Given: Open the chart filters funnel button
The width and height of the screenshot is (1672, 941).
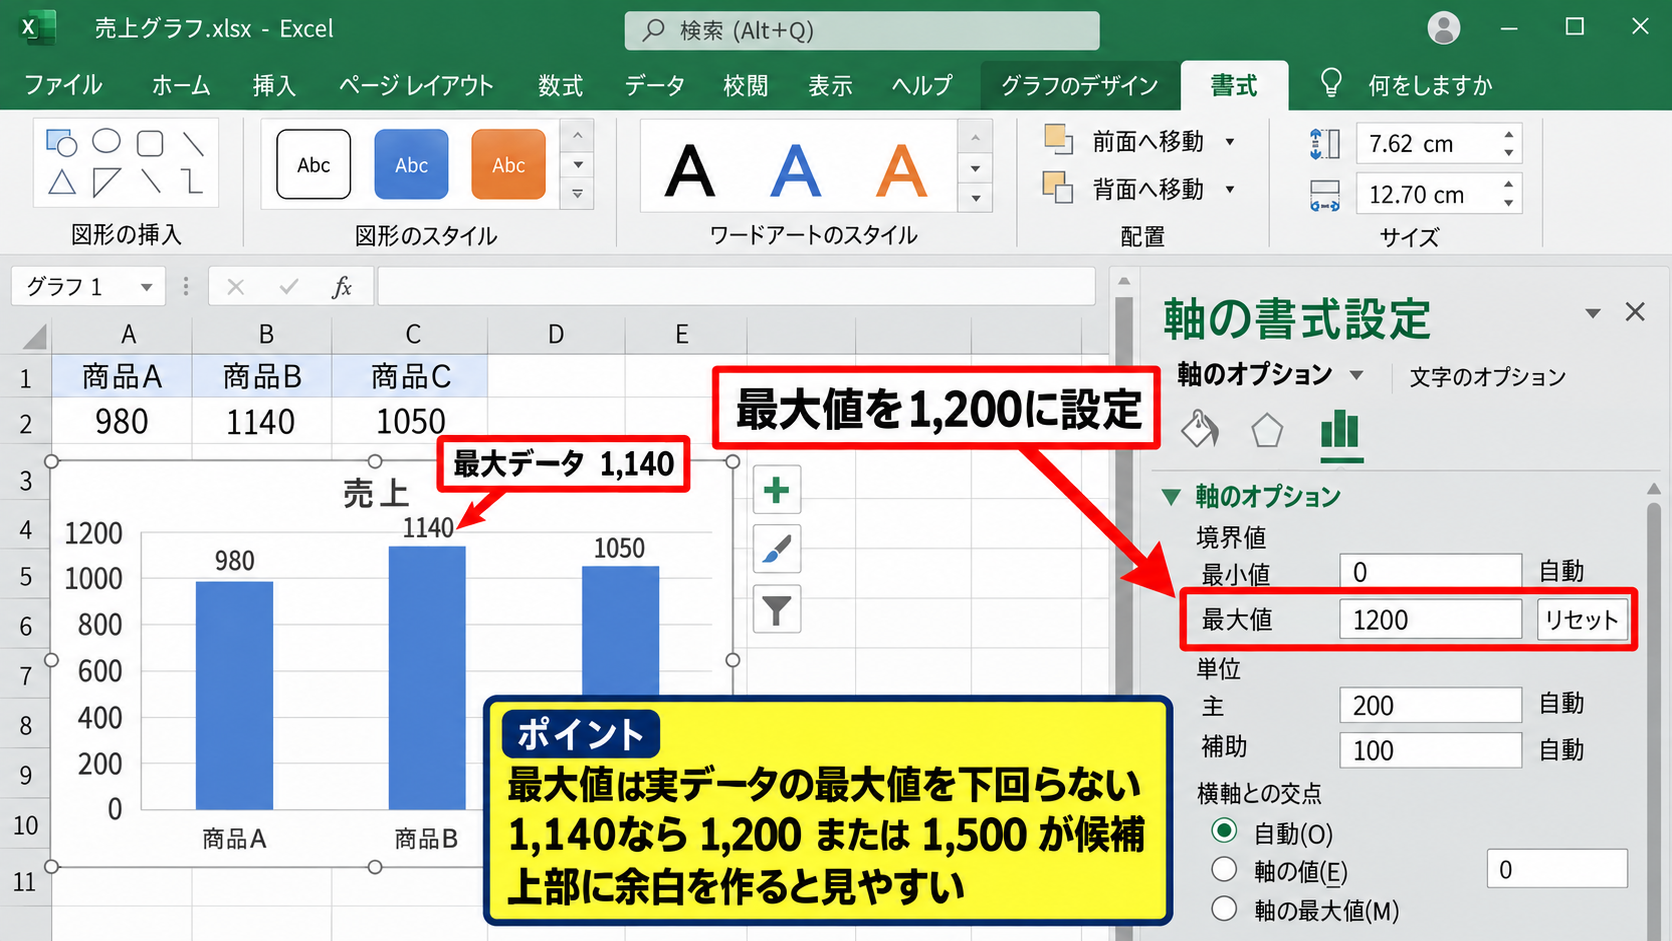Looking at the screenshot, I should coord(776,609).
